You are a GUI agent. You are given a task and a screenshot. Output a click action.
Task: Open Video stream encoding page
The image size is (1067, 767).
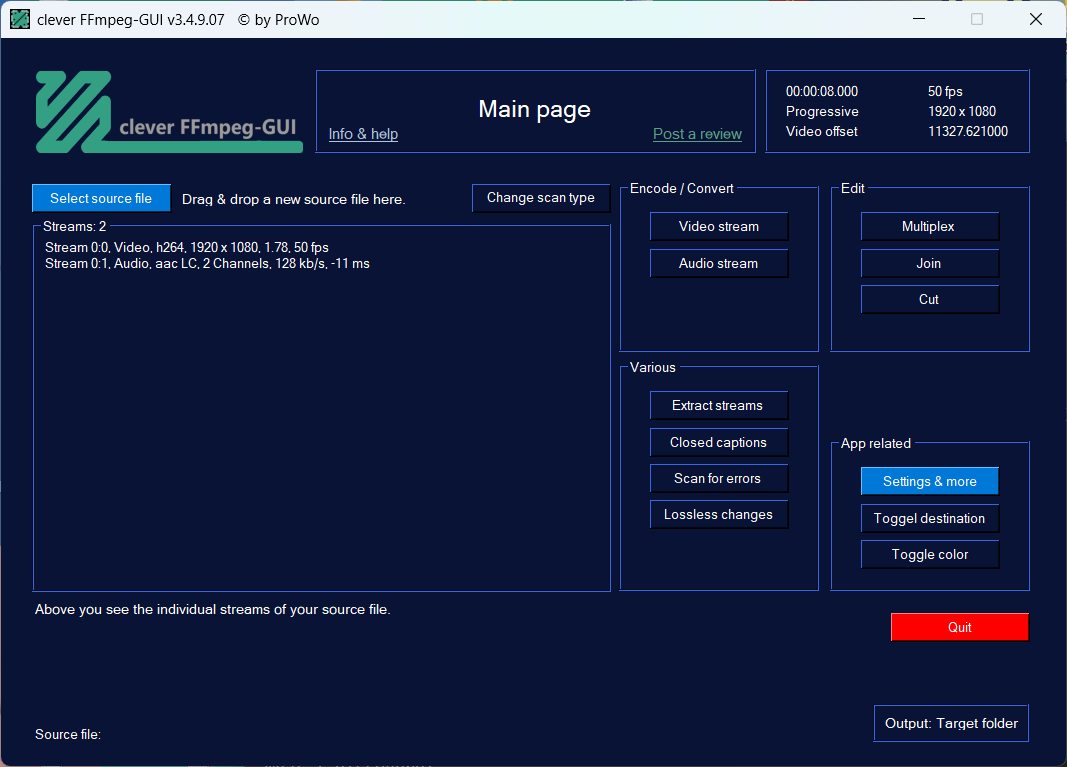point(719,227)
